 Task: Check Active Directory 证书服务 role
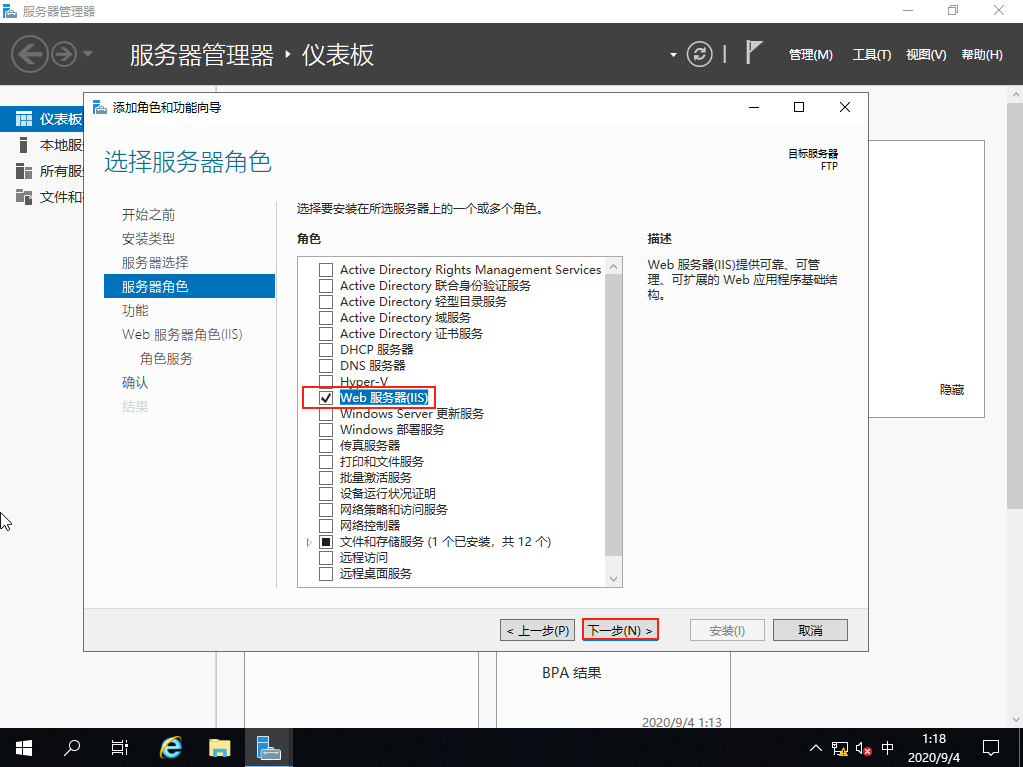(326, 334)
